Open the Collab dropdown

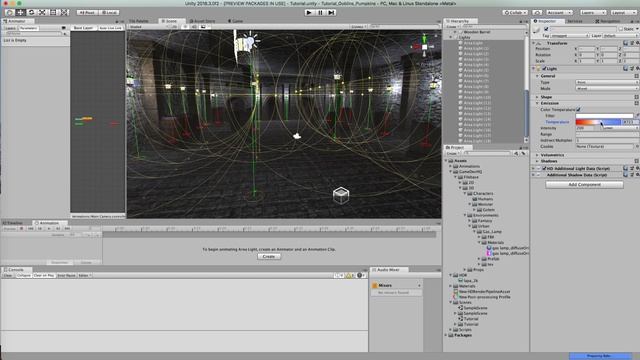(515, 13)
